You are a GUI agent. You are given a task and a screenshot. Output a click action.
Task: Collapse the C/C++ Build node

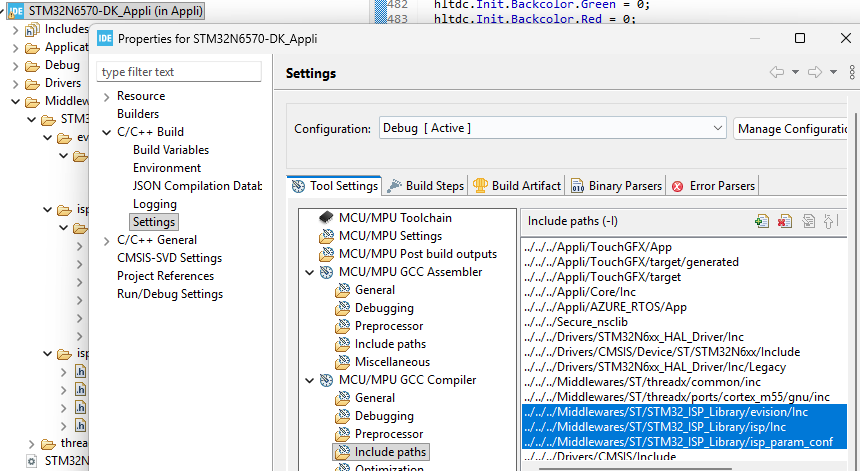pyautogui.click(x=106, y=132)
